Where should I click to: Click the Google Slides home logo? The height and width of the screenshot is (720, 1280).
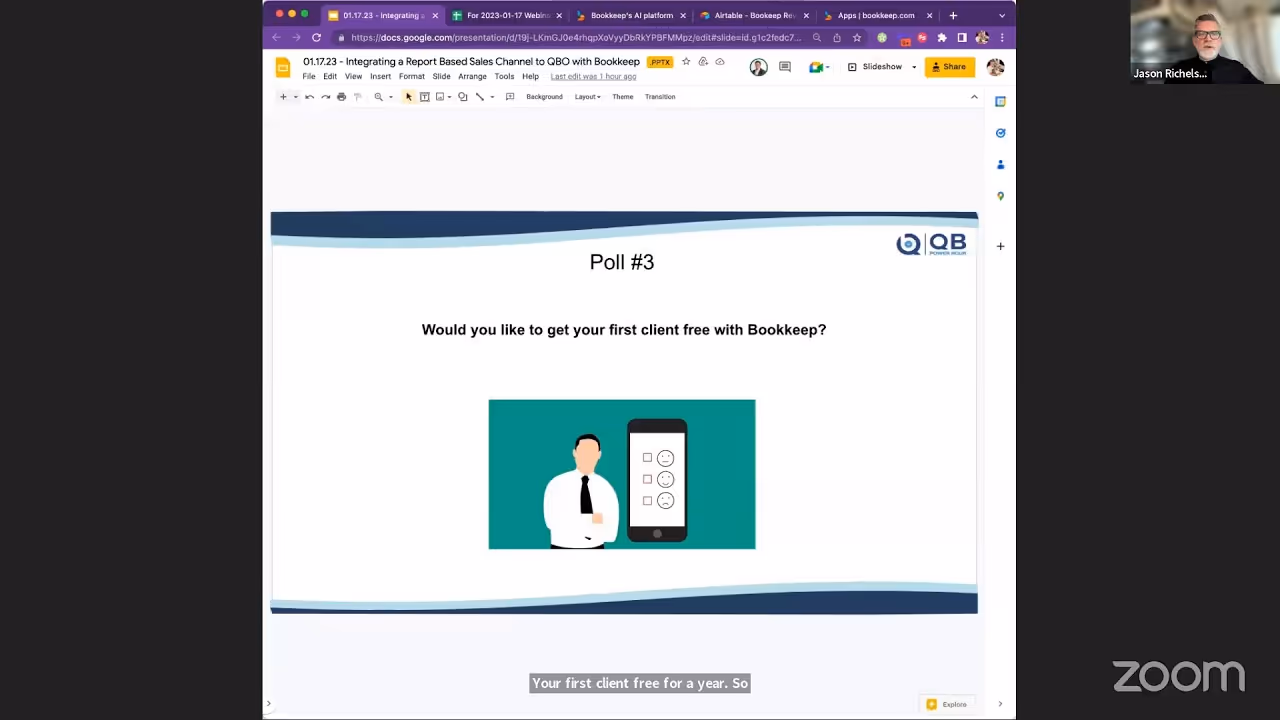[x=283, y=68]
